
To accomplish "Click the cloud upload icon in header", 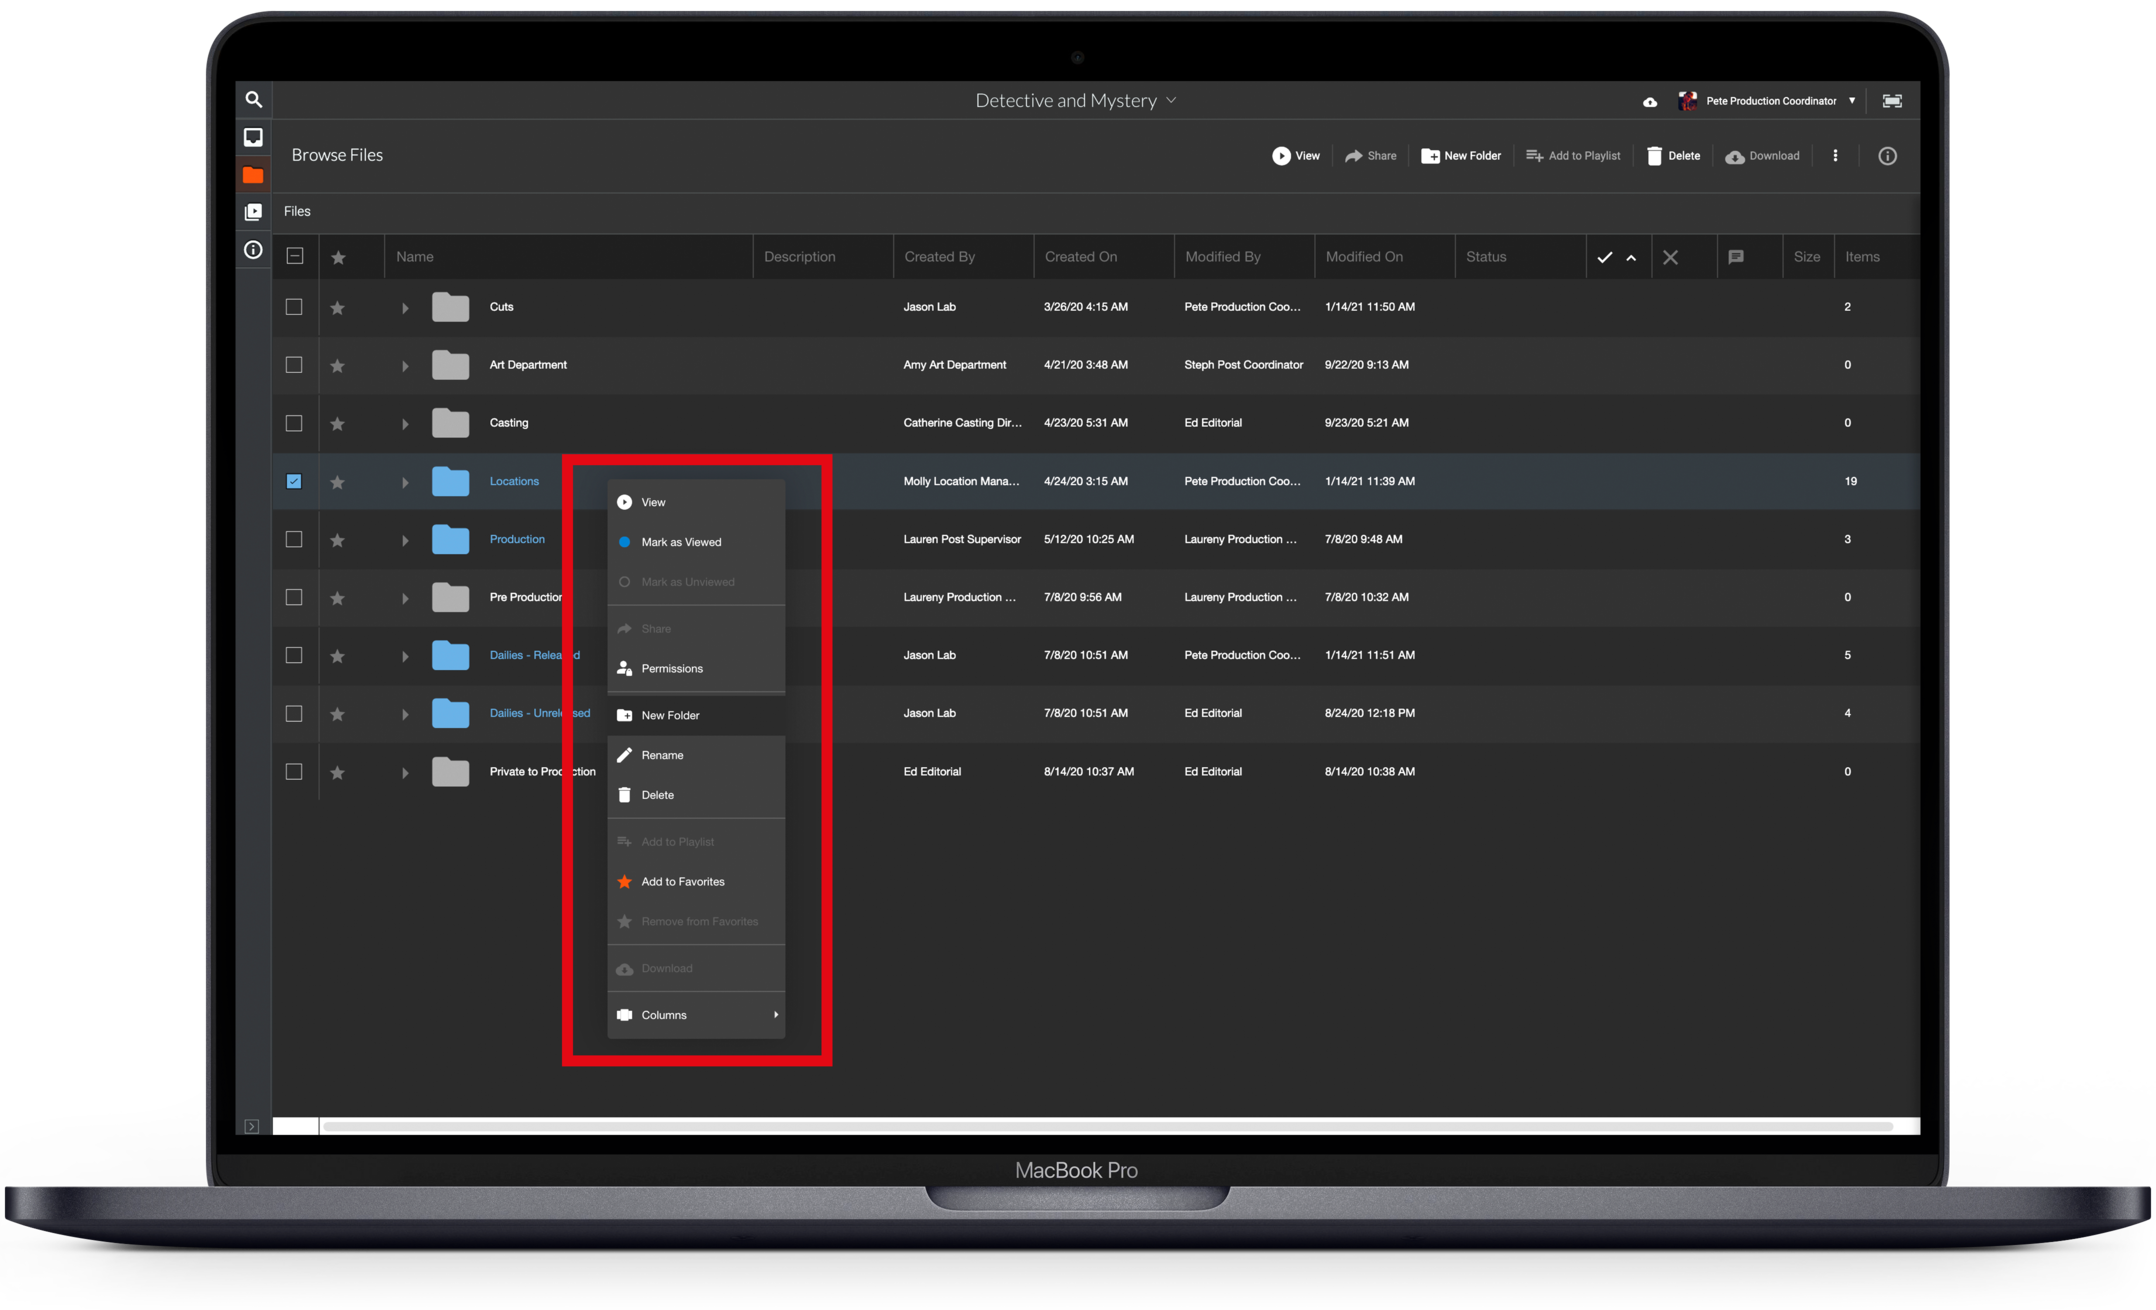I will pos(1650,102).
